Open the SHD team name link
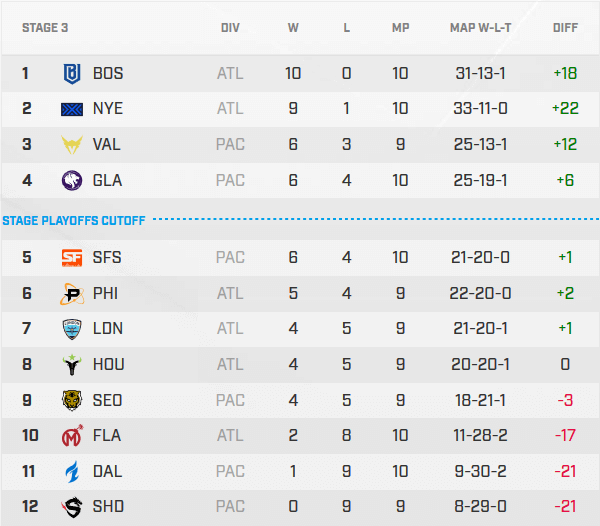Image resolution: width=600 pixels, height=526 pixels. coord(108,507)
